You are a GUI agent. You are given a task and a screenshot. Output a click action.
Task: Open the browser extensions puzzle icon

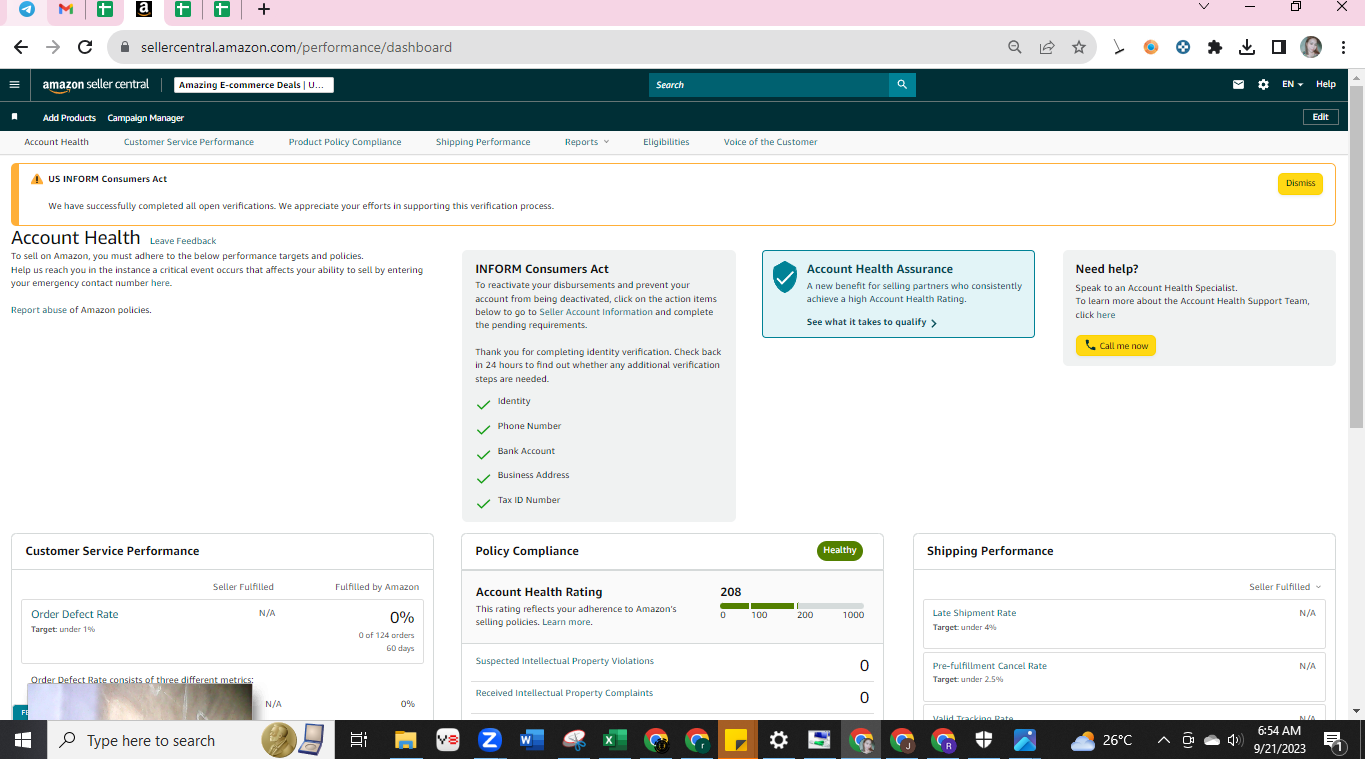[1215, 47]
